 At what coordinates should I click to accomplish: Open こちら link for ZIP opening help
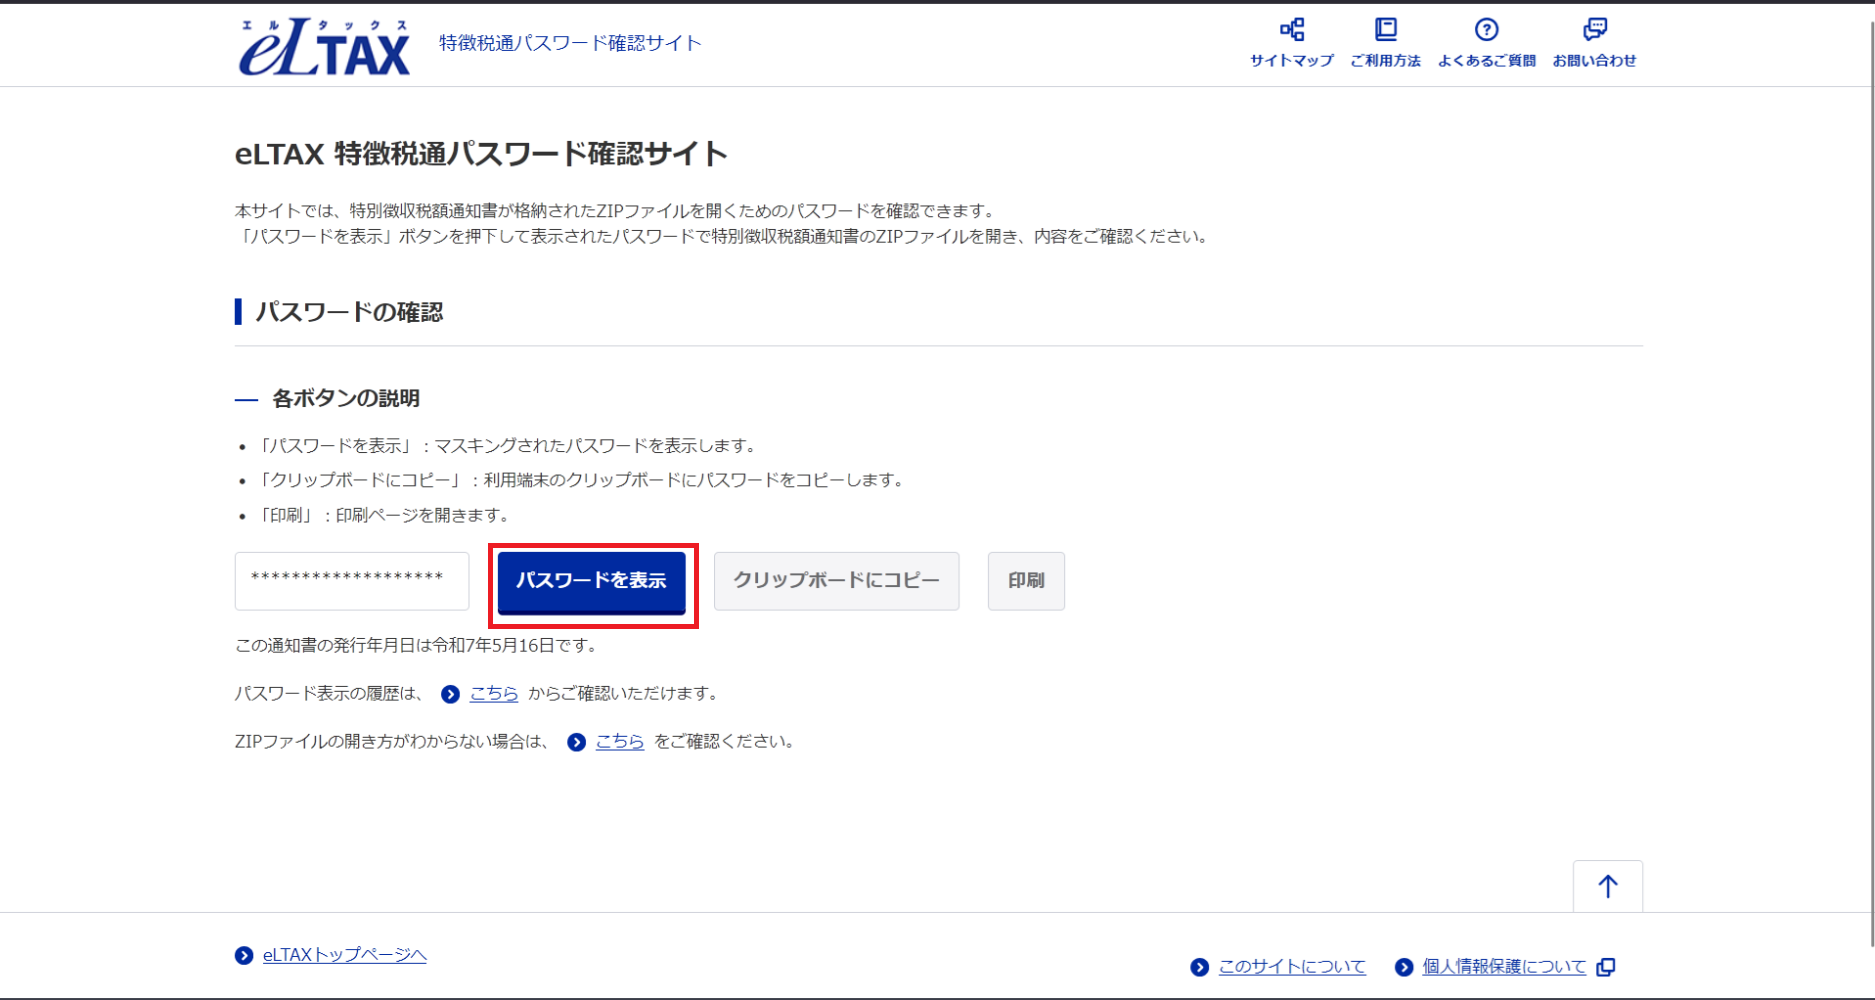pyautogui.click(x=620, y=741)
